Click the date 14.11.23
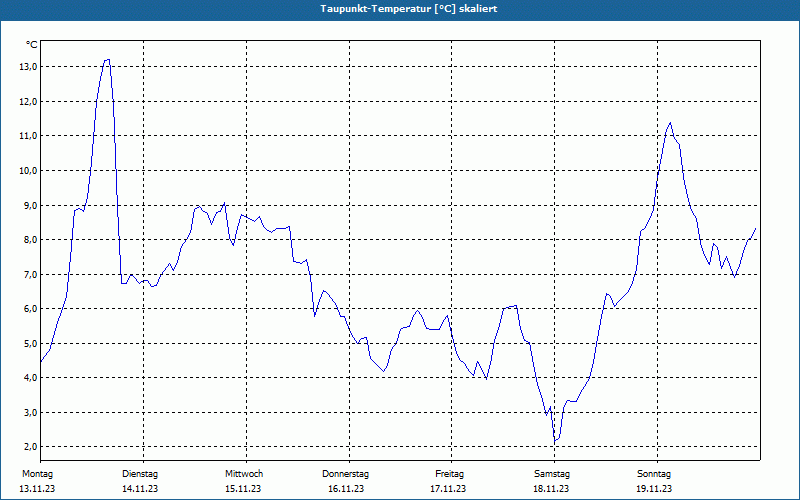 (x=140, y=489)
